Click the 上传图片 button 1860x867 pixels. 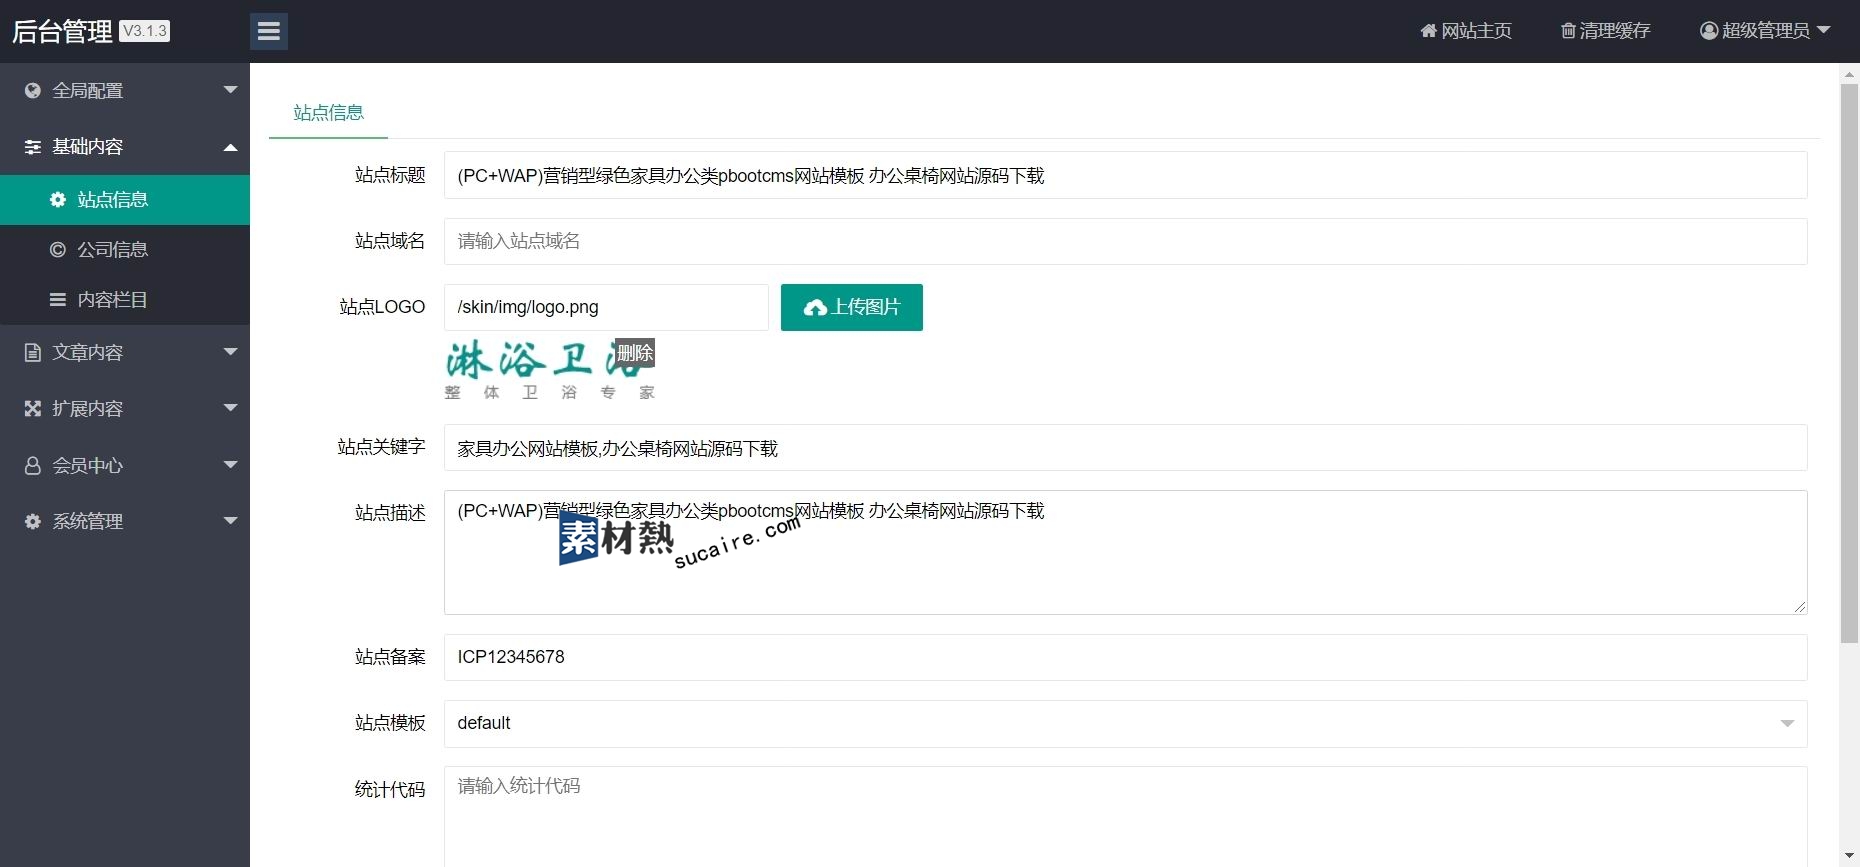(851, 307)
